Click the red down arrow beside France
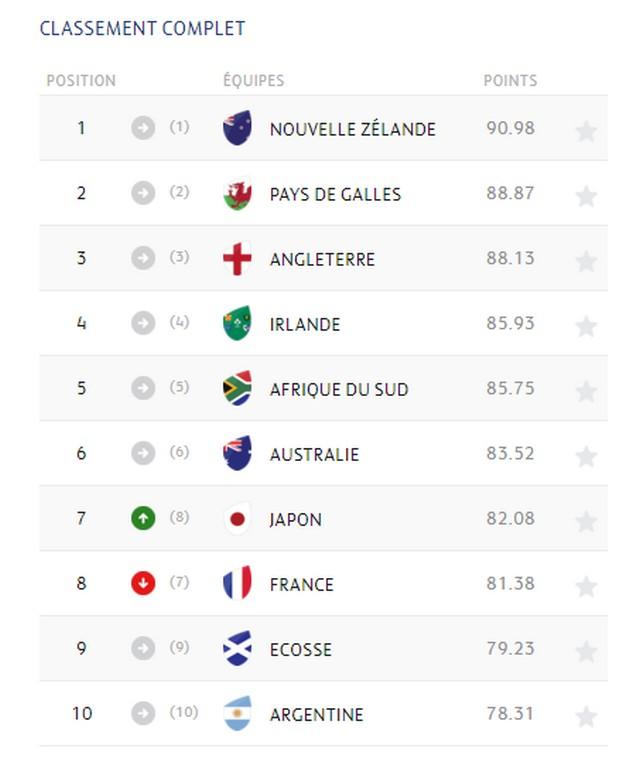Screen dimensions: 640x759 pos(143,583)
